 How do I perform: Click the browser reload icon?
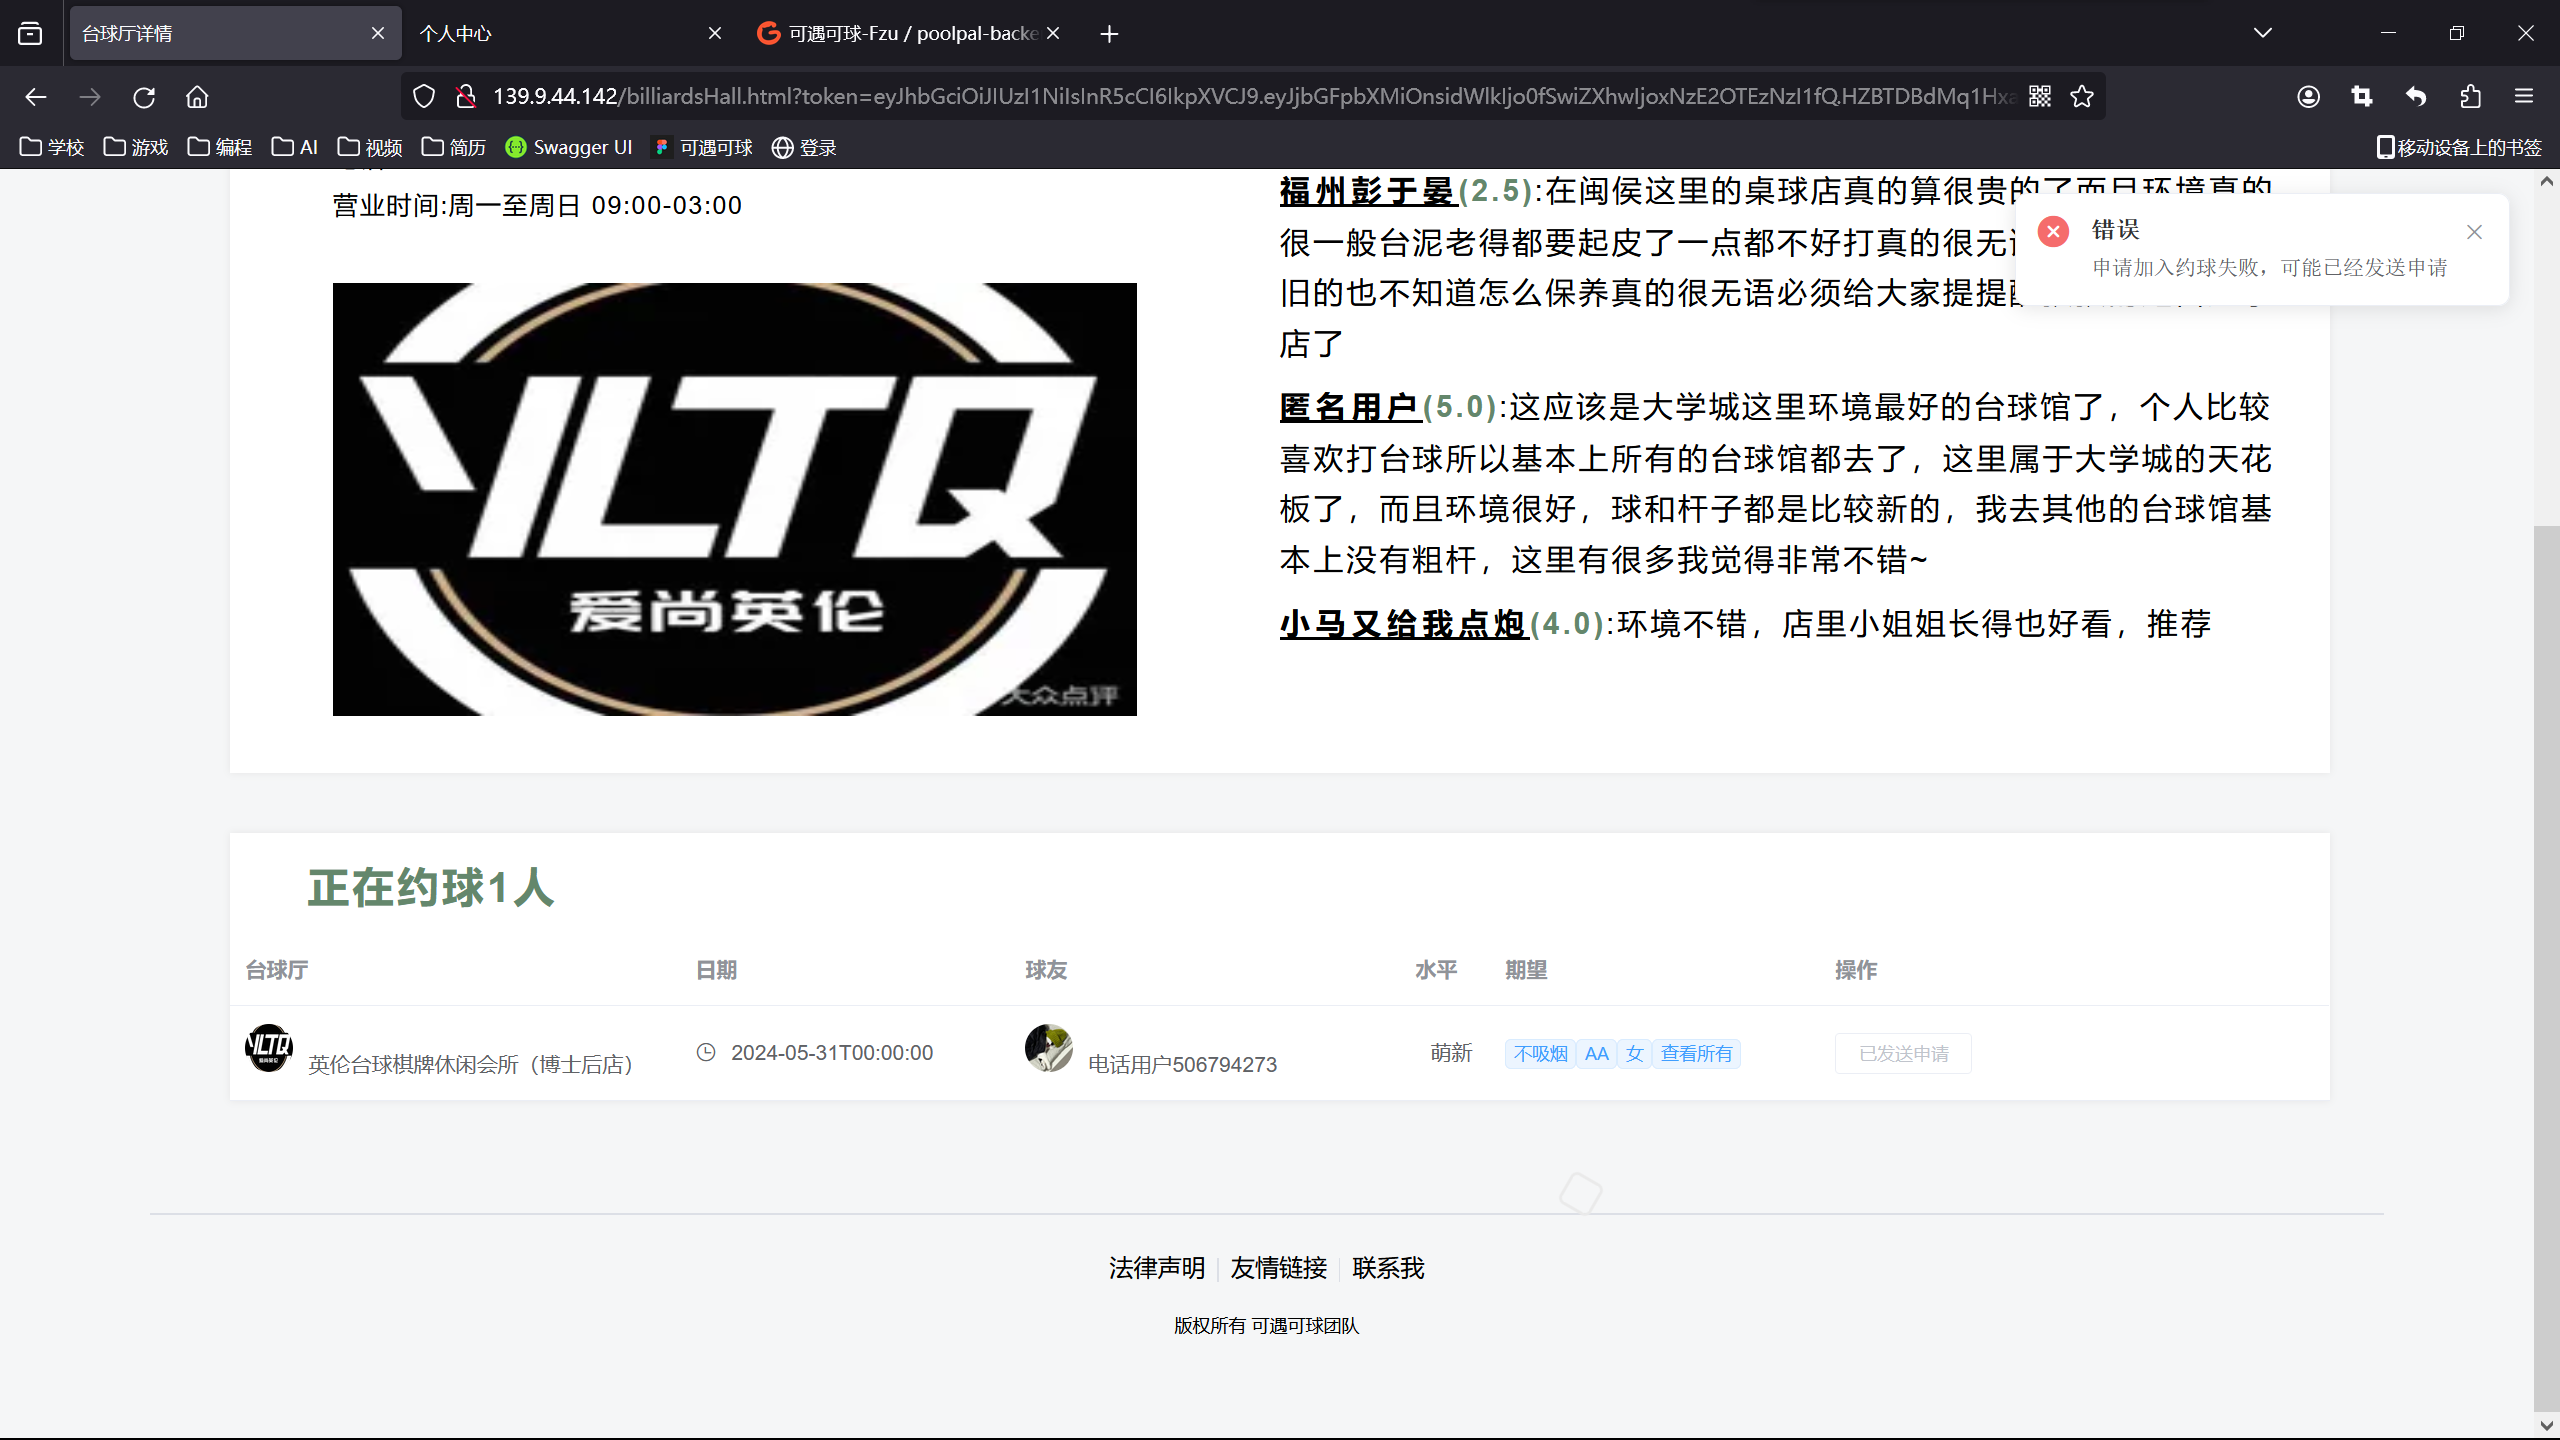tap(144, 97)
